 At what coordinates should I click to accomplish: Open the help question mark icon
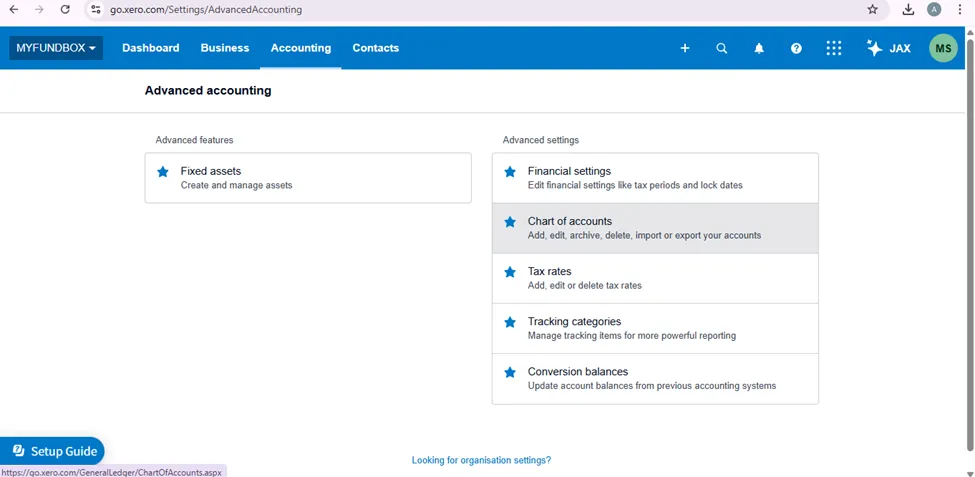796,48
